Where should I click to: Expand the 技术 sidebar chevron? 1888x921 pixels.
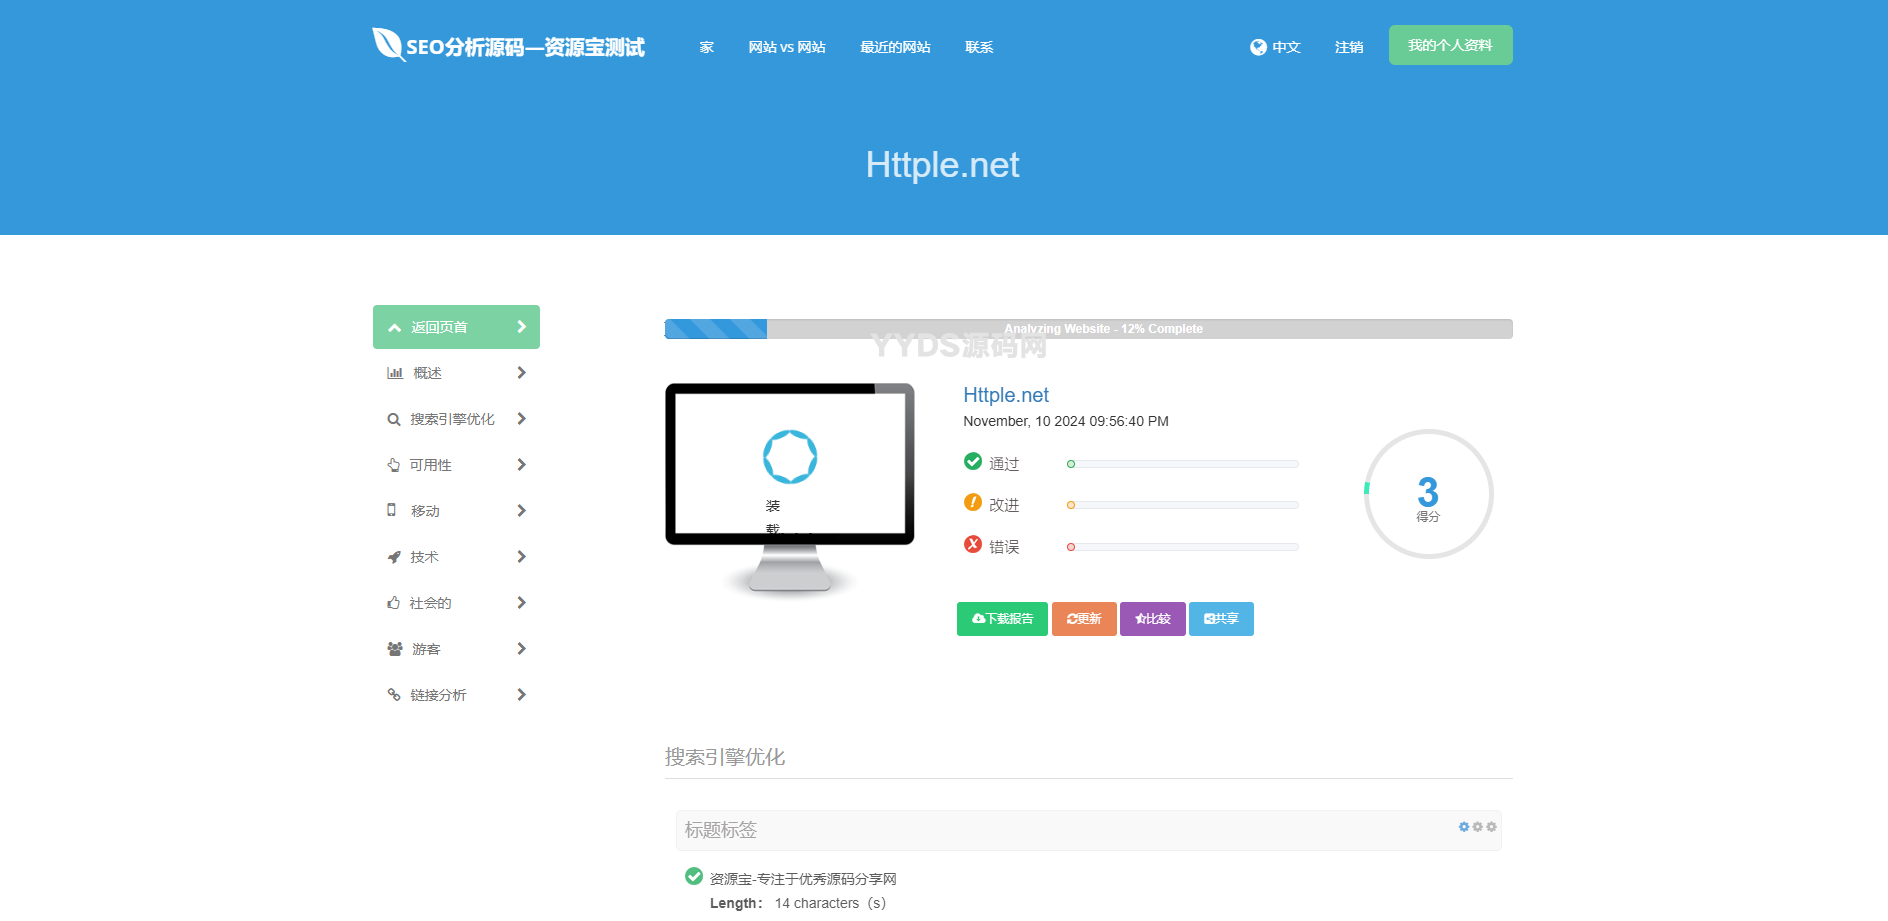[521, 557]
